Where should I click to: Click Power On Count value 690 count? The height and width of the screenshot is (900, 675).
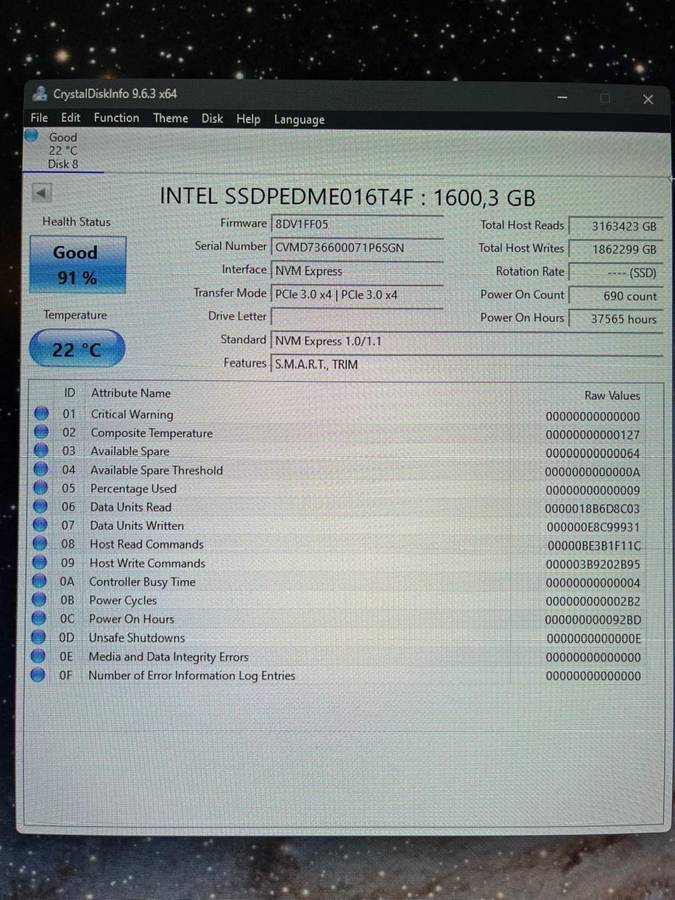tap(616, 296)
